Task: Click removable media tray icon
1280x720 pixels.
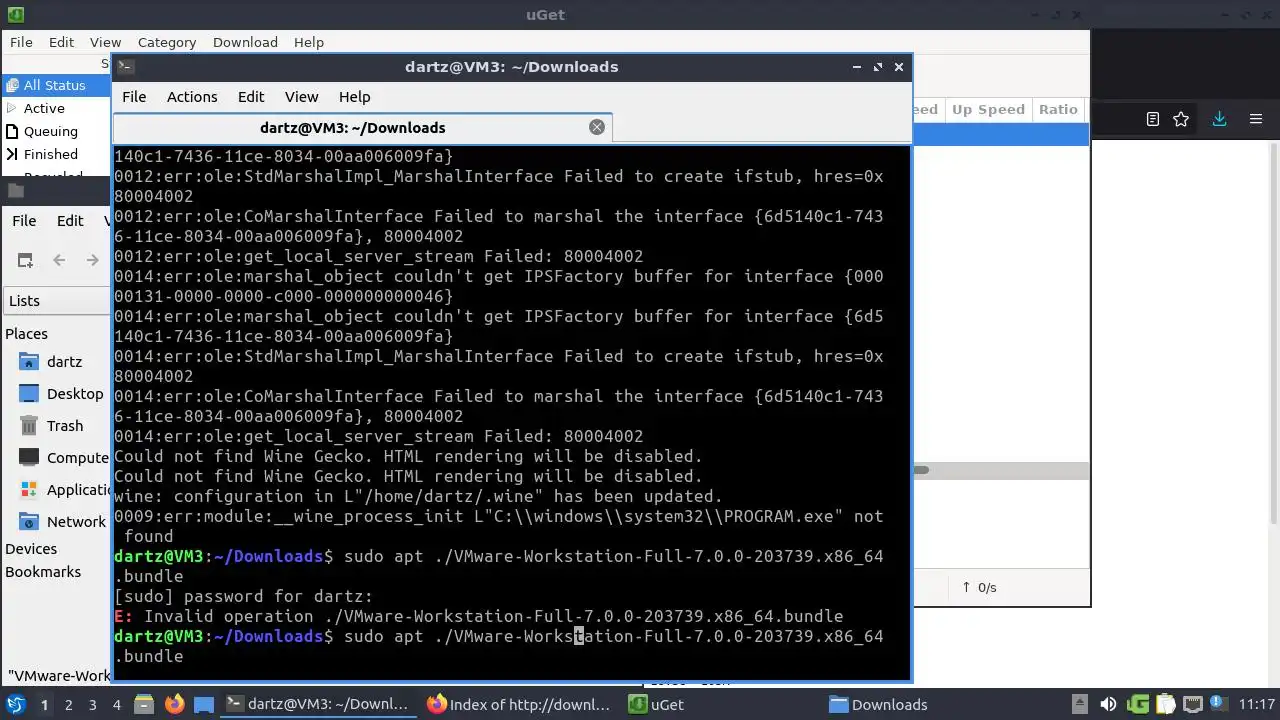Action: coord(1080,704)
